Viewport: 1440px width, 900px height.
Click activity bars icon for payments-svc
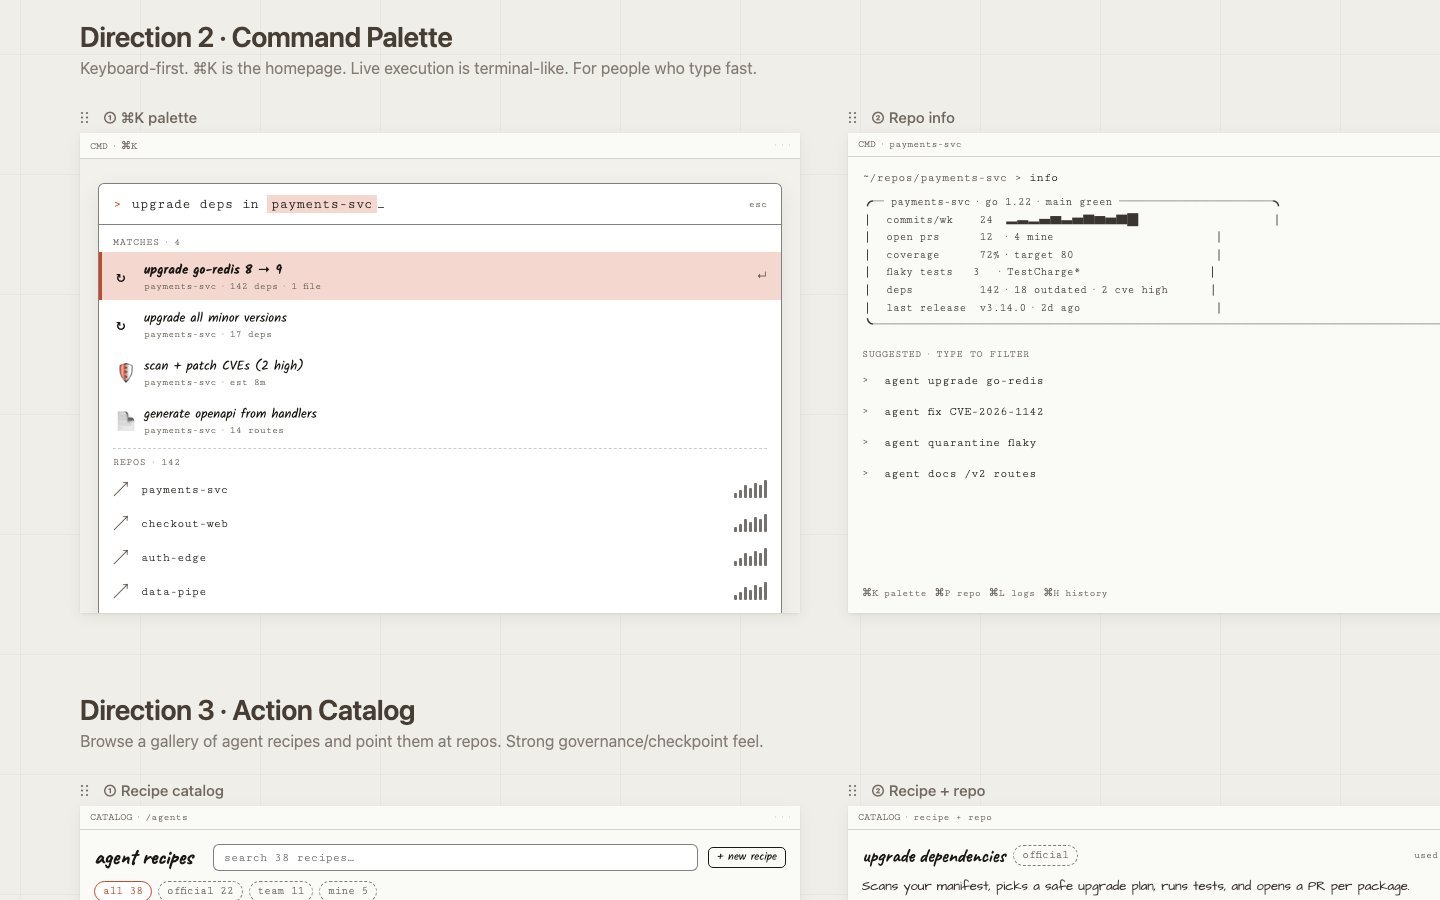coord(750,489)
